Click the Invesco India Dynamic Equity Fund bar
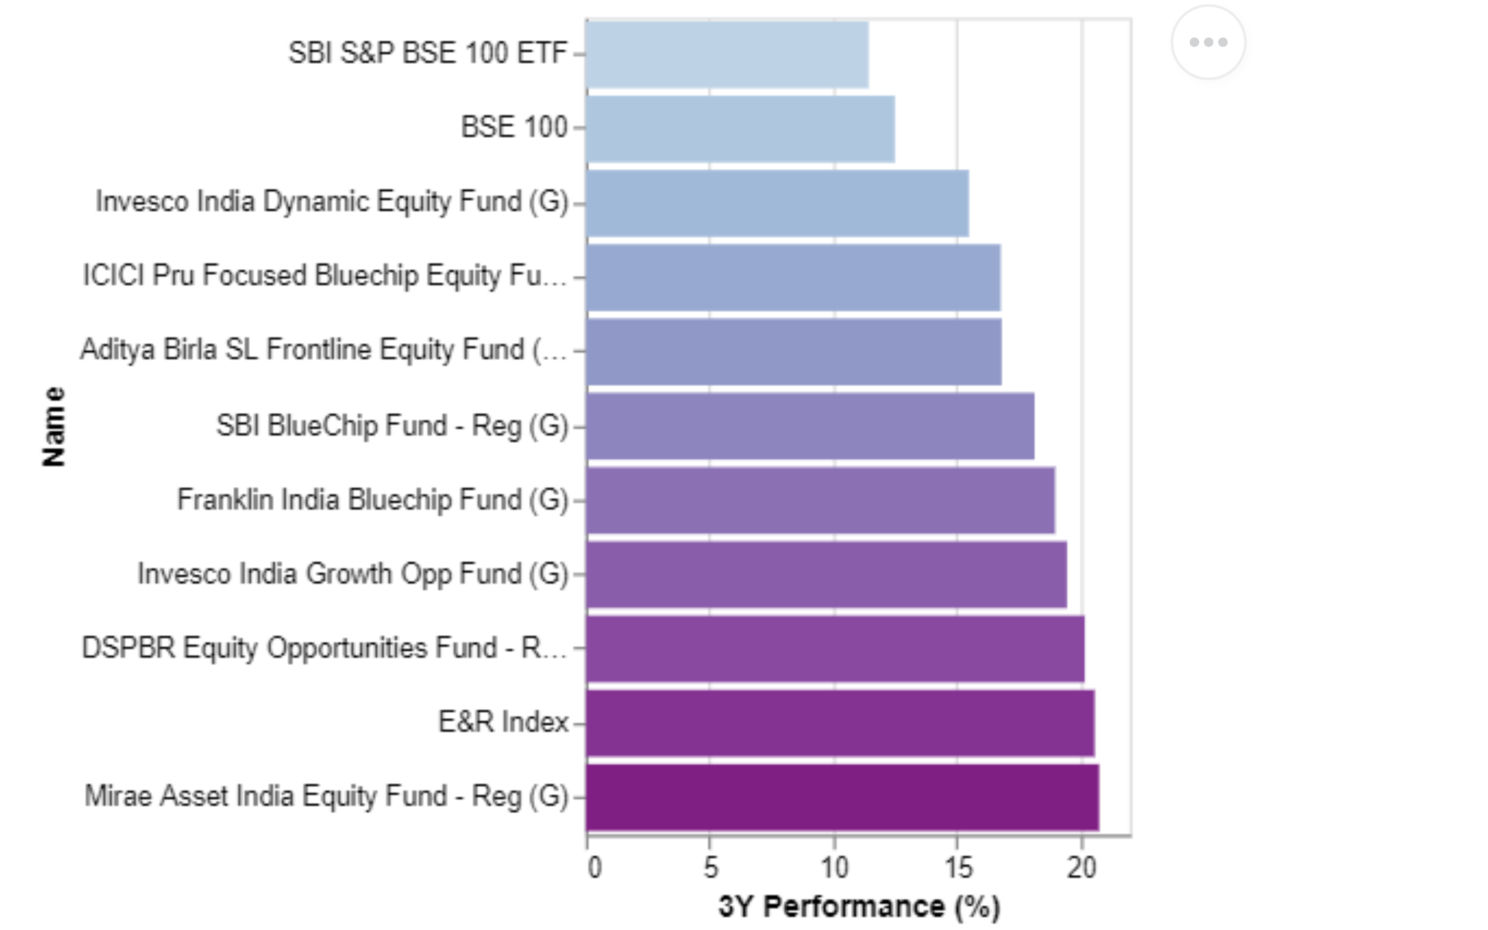 (777, 203)
